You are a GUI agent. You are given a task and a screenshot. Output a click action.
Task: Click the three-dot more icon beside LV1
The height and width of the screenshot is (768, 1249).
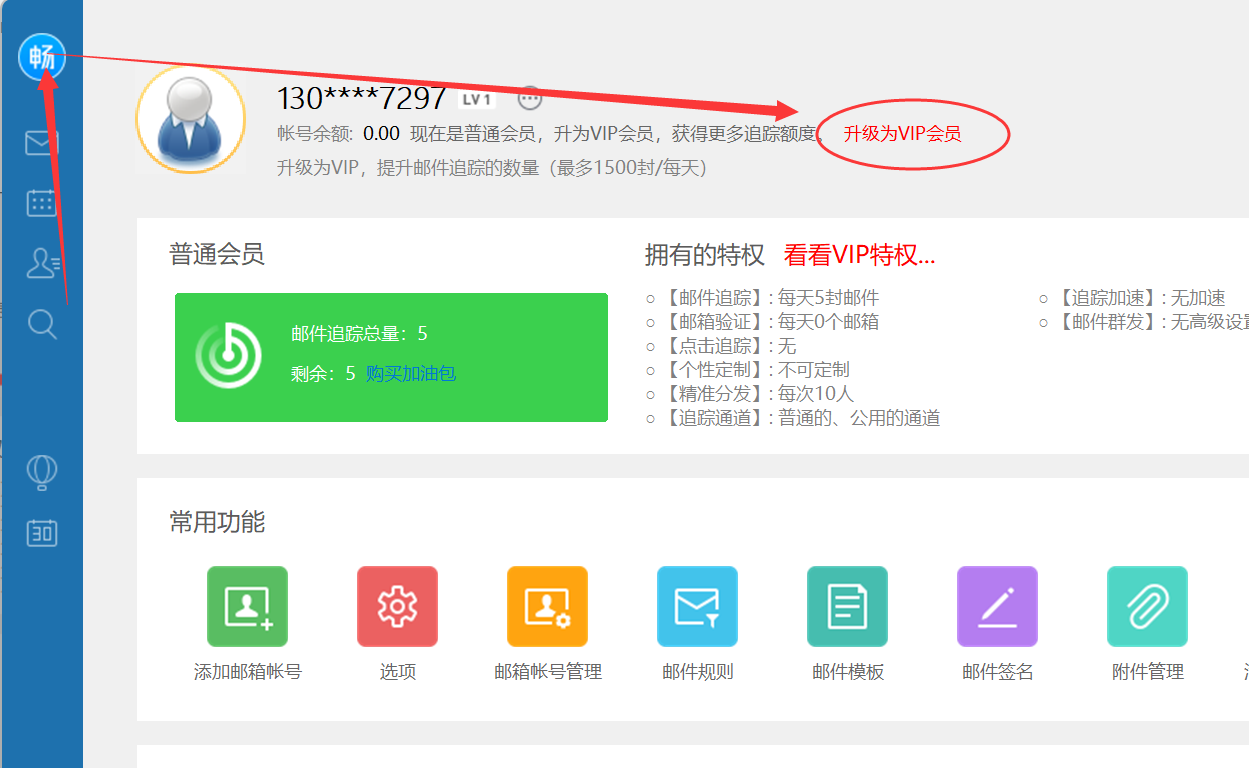[x=530, y=98]
